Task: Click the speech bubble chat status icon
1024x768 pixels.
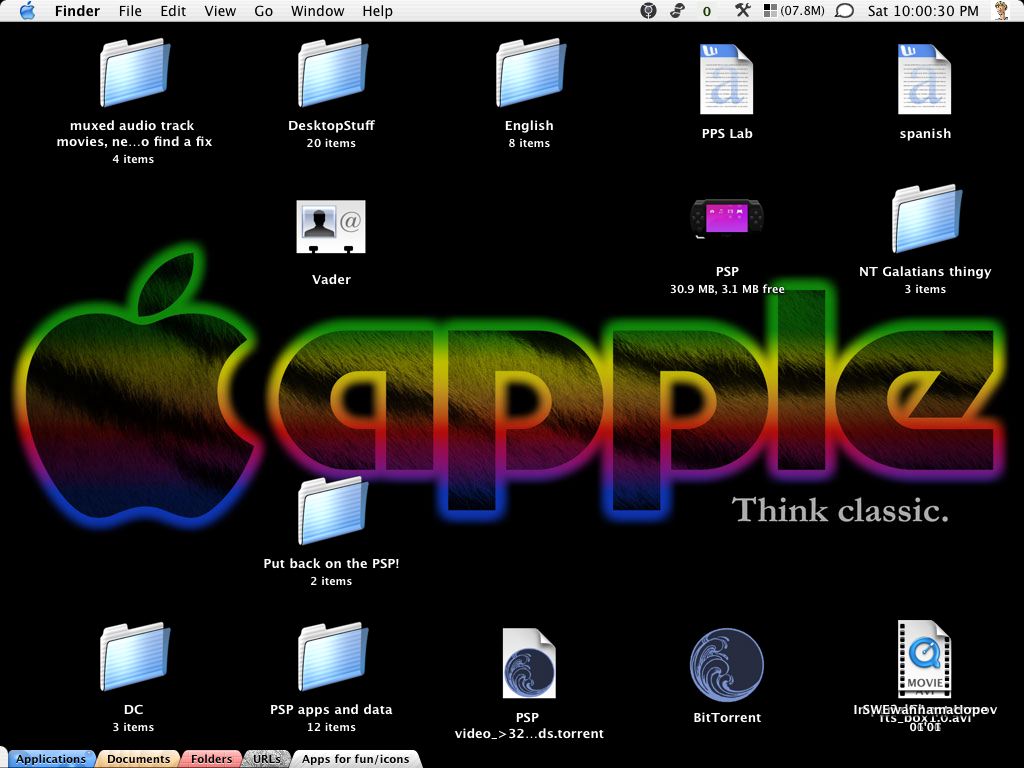Action: [844, 11]
